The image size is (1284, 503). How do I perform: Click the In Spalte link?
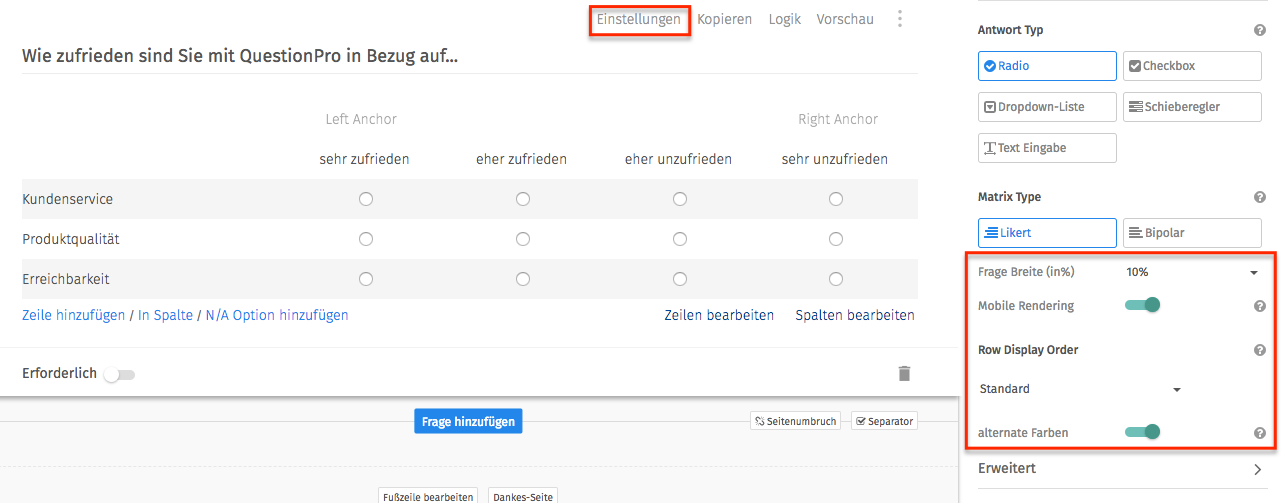click(x=166, y=315)
